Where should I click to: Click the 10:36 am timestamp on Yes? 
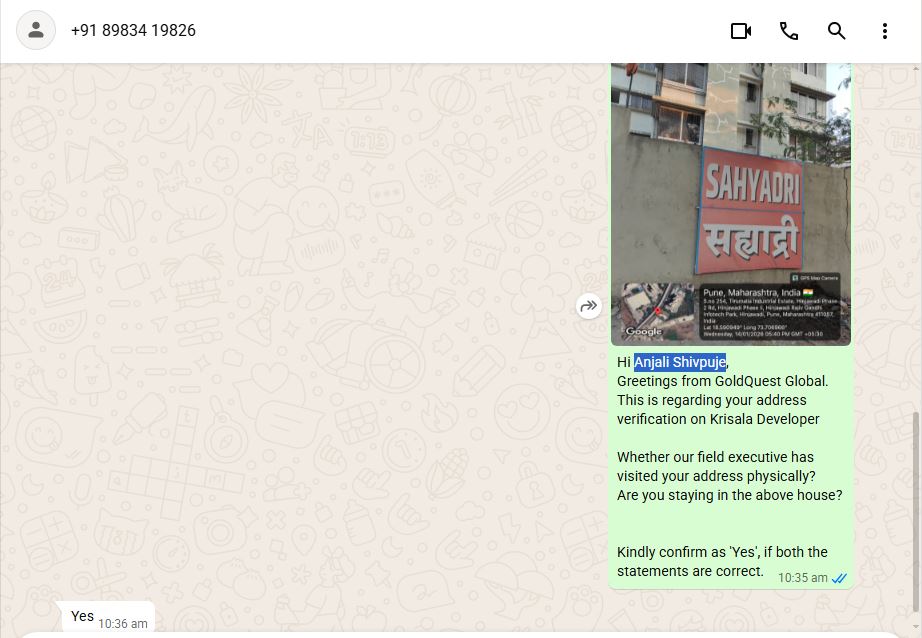click(123, 623)
